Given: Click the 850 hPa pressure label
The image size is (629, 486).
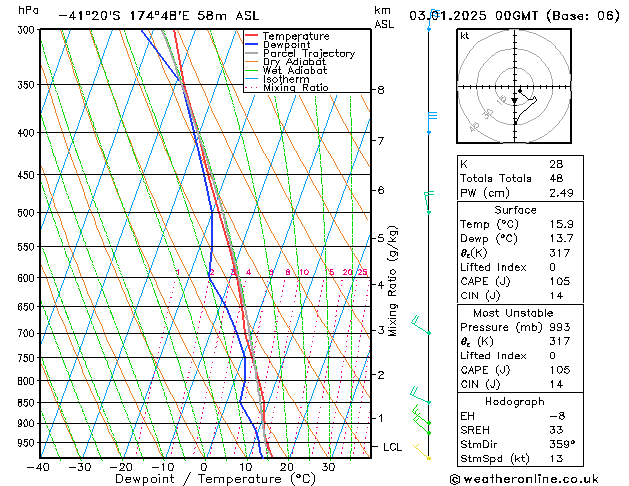Looking at the screenshot, I should 28,403.
